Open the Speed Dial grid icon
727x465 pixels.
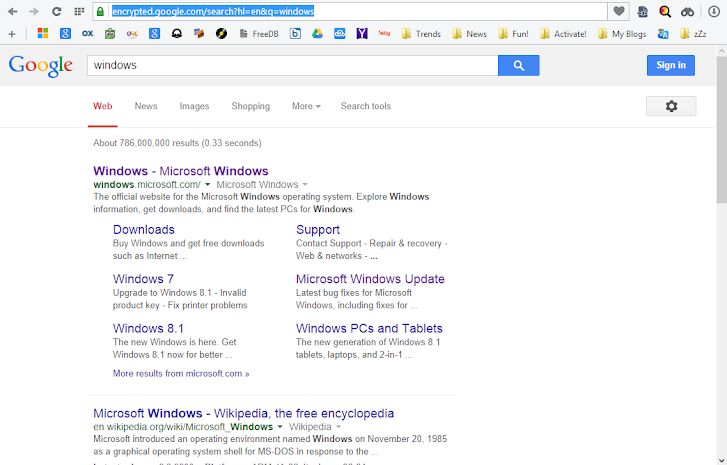(x=79, y=12)
